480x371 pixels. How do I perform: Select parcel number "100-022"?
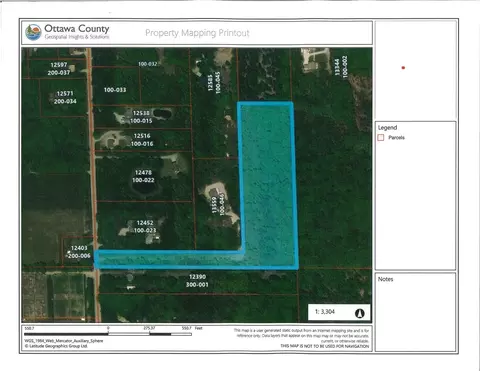tap(143, 180)
